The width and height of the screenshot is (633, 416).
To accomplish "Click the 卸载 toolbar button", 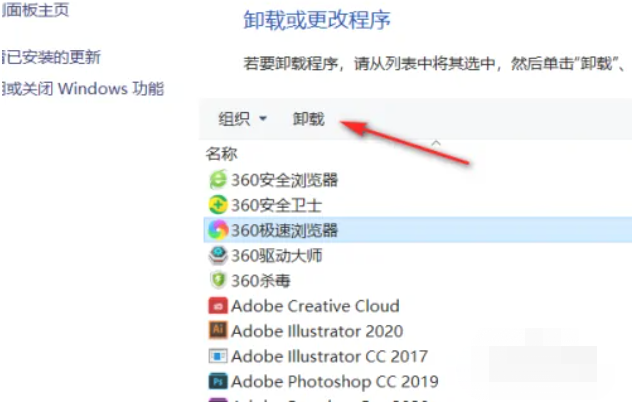I will coord(308,119).
